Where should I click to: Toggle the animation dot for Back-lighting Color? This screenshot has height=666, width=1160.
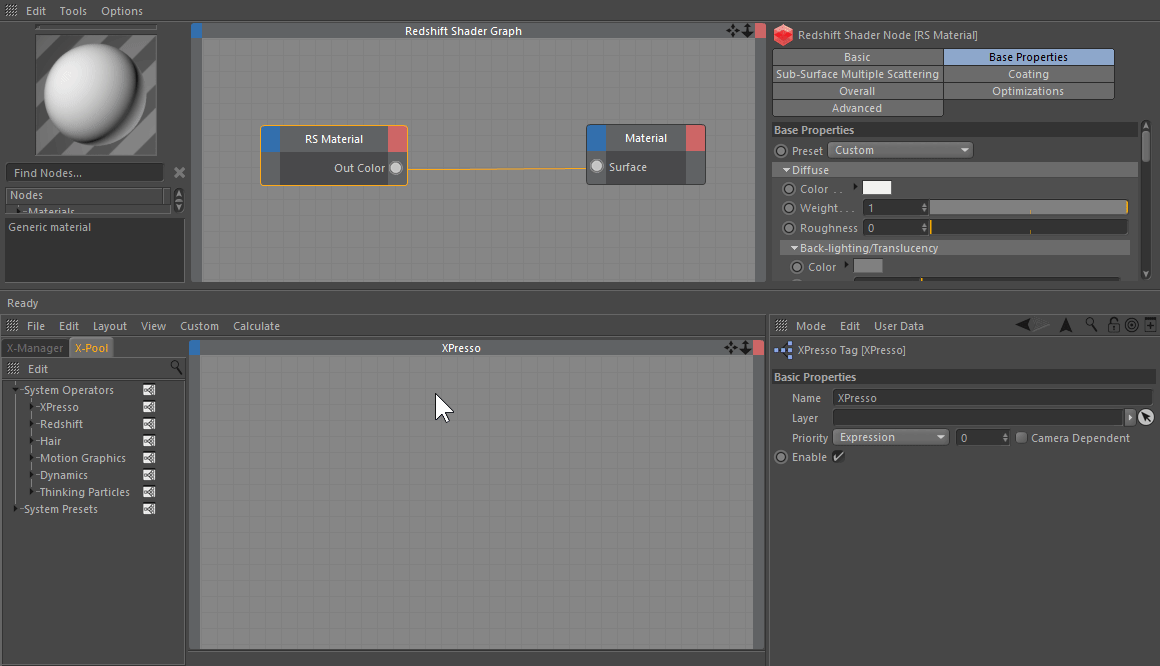tap(797, 267)
